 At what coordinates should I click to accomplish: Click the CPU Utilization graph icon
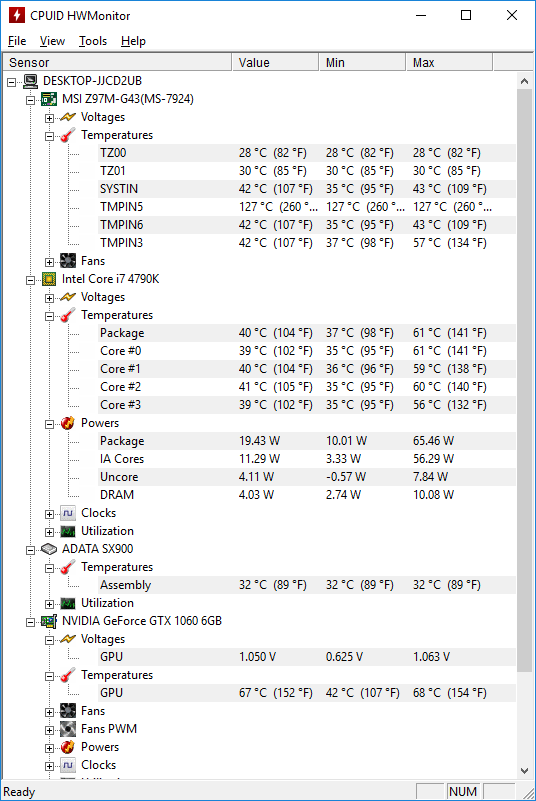[68, 531]
